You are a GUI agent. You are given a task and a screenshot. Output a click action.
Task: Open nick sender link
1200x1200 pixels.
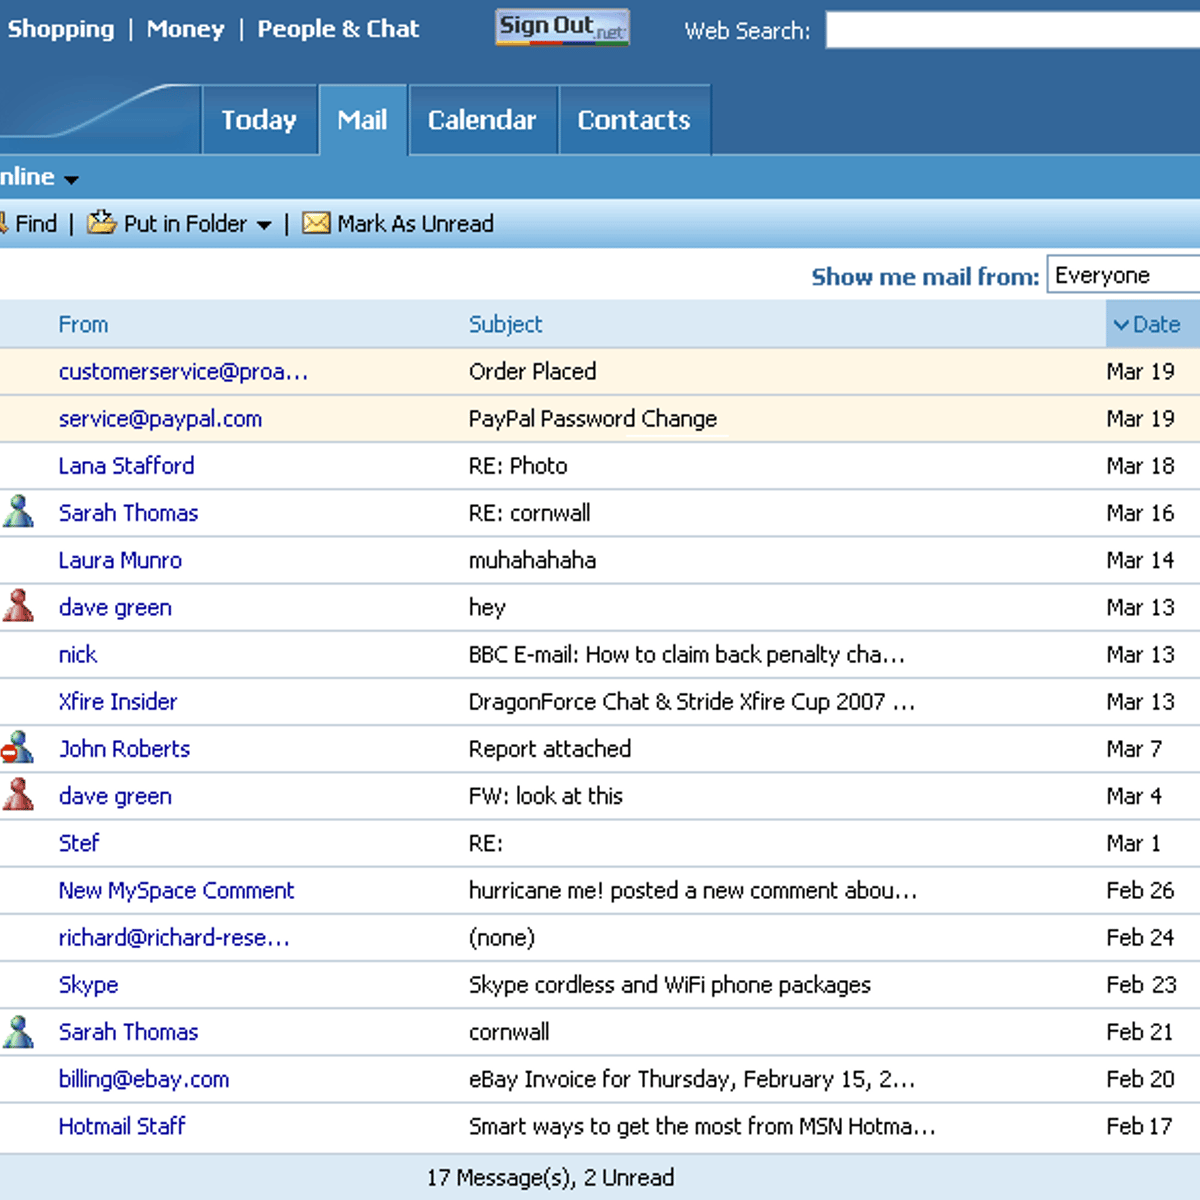pos(77,654)
